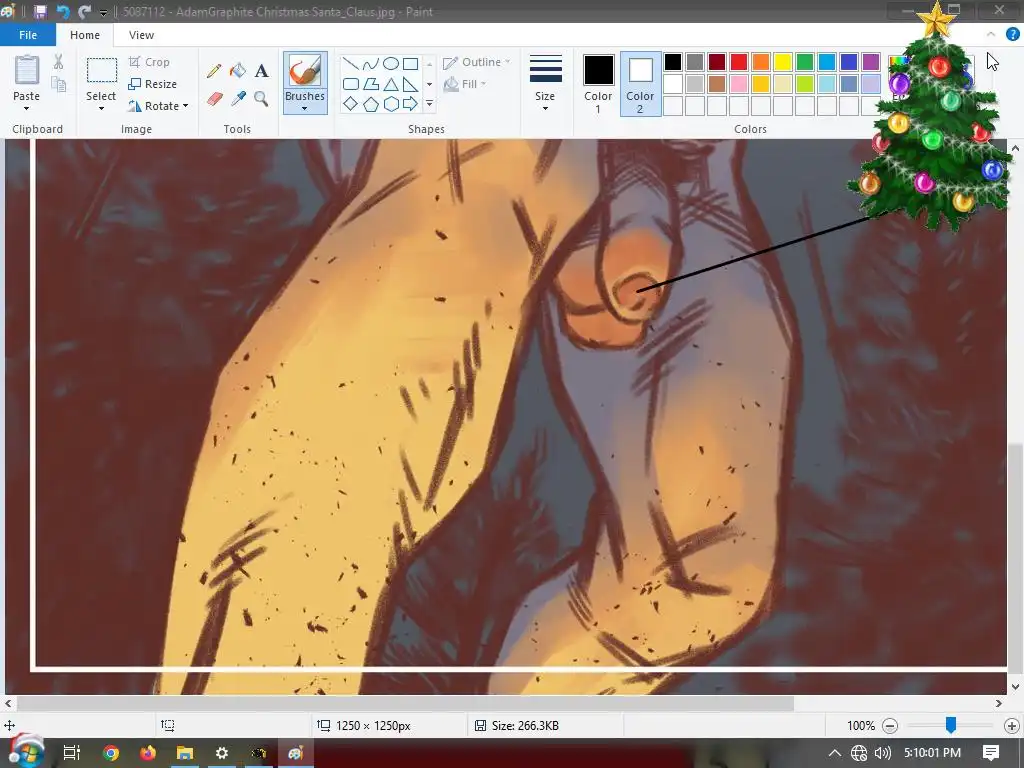
Task: Select the Text tool
Action: tap(262, 71)
